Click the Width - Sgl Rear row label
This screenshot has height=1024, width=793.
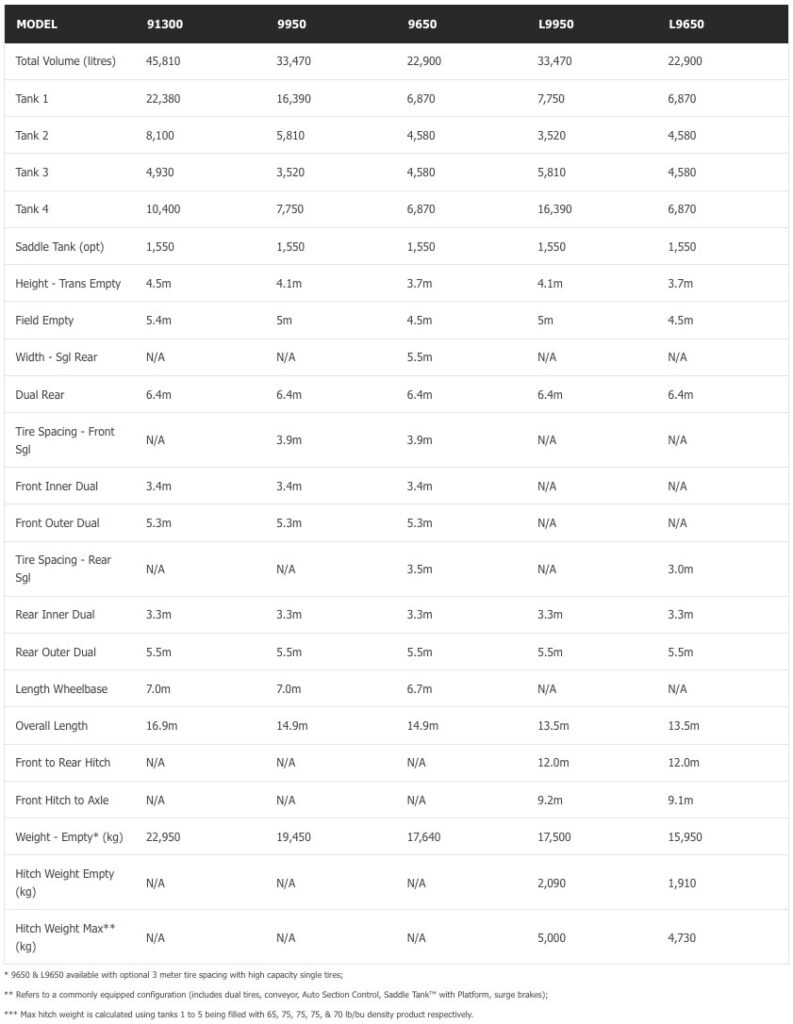tap(57, 357)
